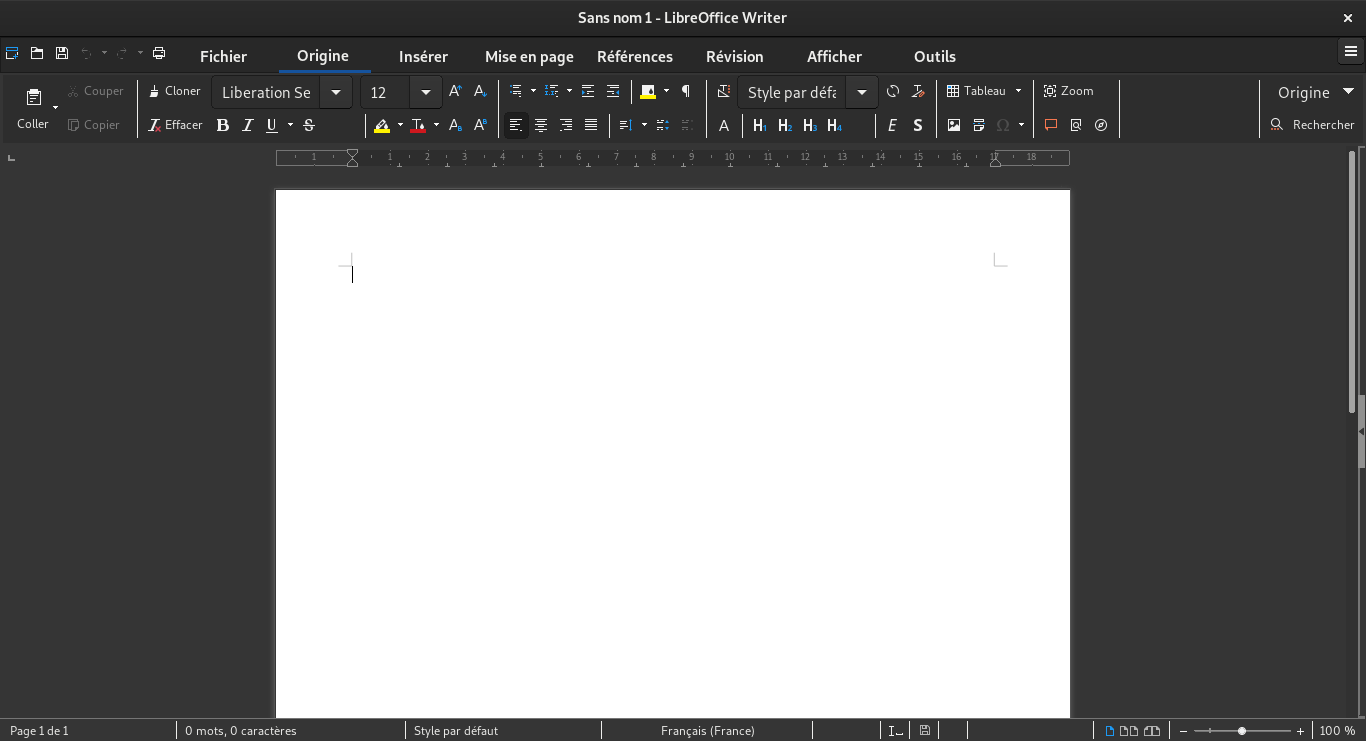The image size is (1366, 741).
Task: Switch to the Outils tab
Action: coord(935,57)
